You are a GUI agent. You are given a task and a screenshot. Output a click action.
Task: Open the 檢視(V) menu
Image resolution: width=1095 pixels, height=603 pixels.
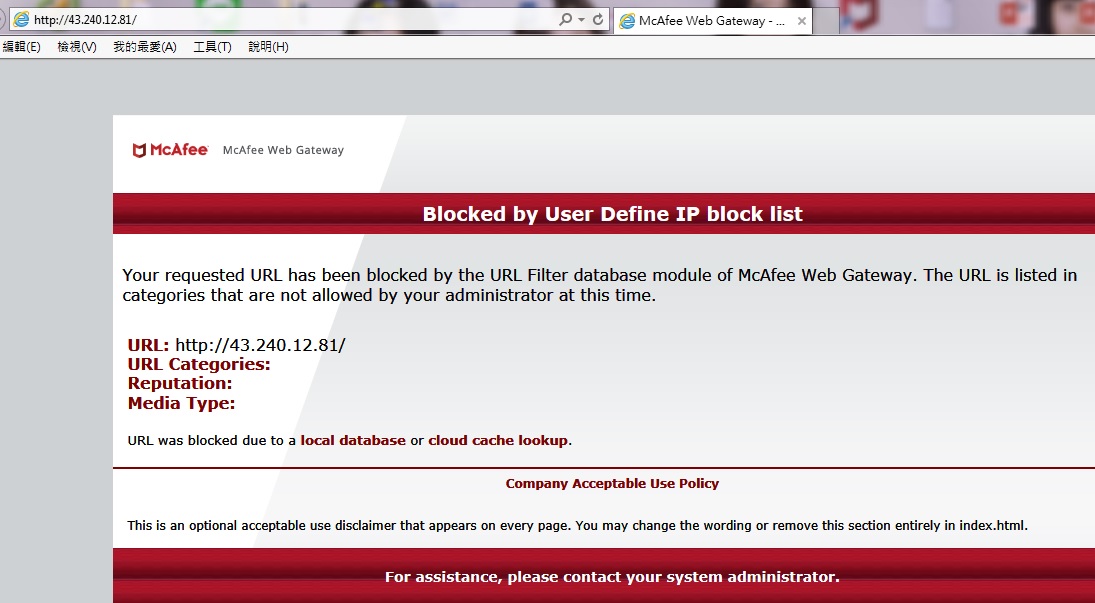[77, 47]
